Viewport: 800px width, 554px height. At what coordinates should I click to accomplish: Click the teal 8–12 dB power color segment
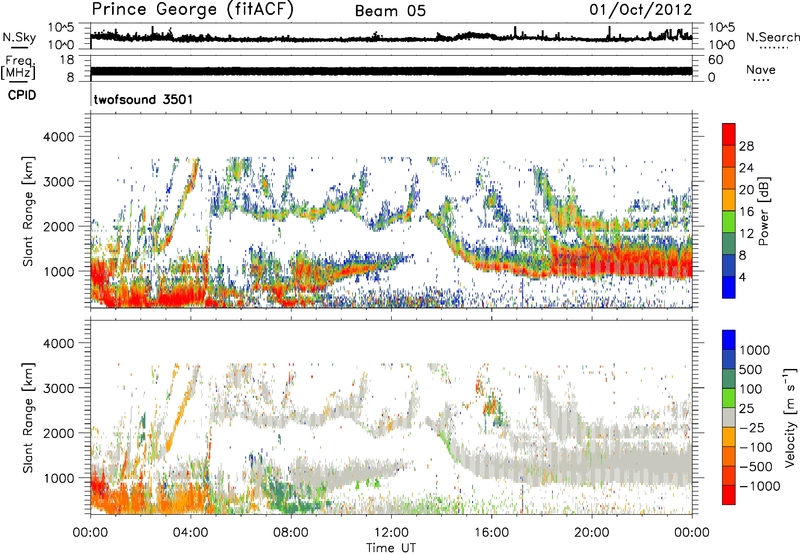click(x=729, y=243)
